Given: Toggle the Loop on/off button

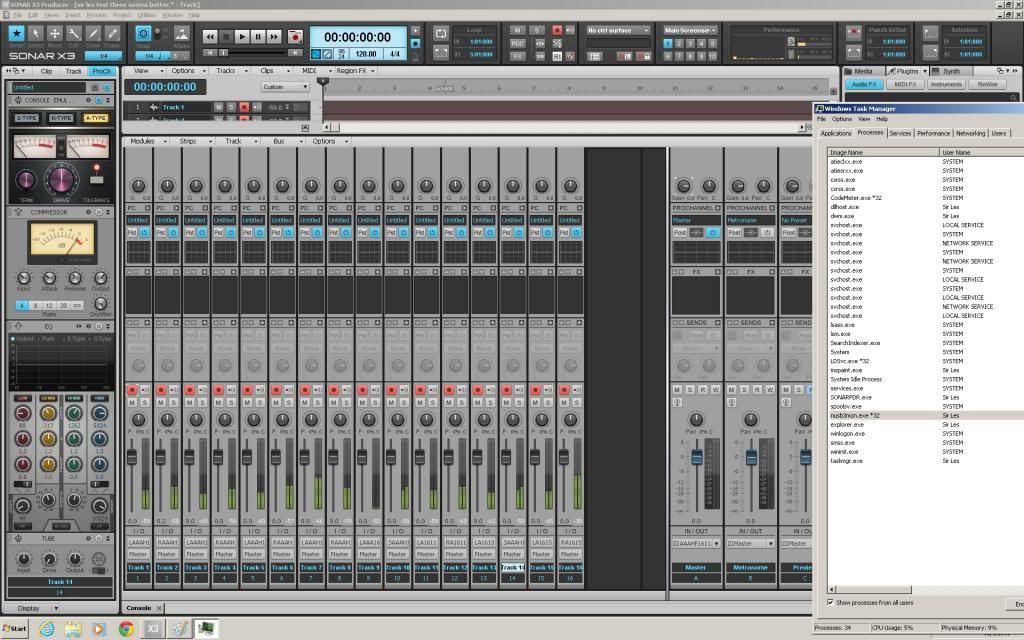Looking at the screenshot, I should click(x=442, y=33).
